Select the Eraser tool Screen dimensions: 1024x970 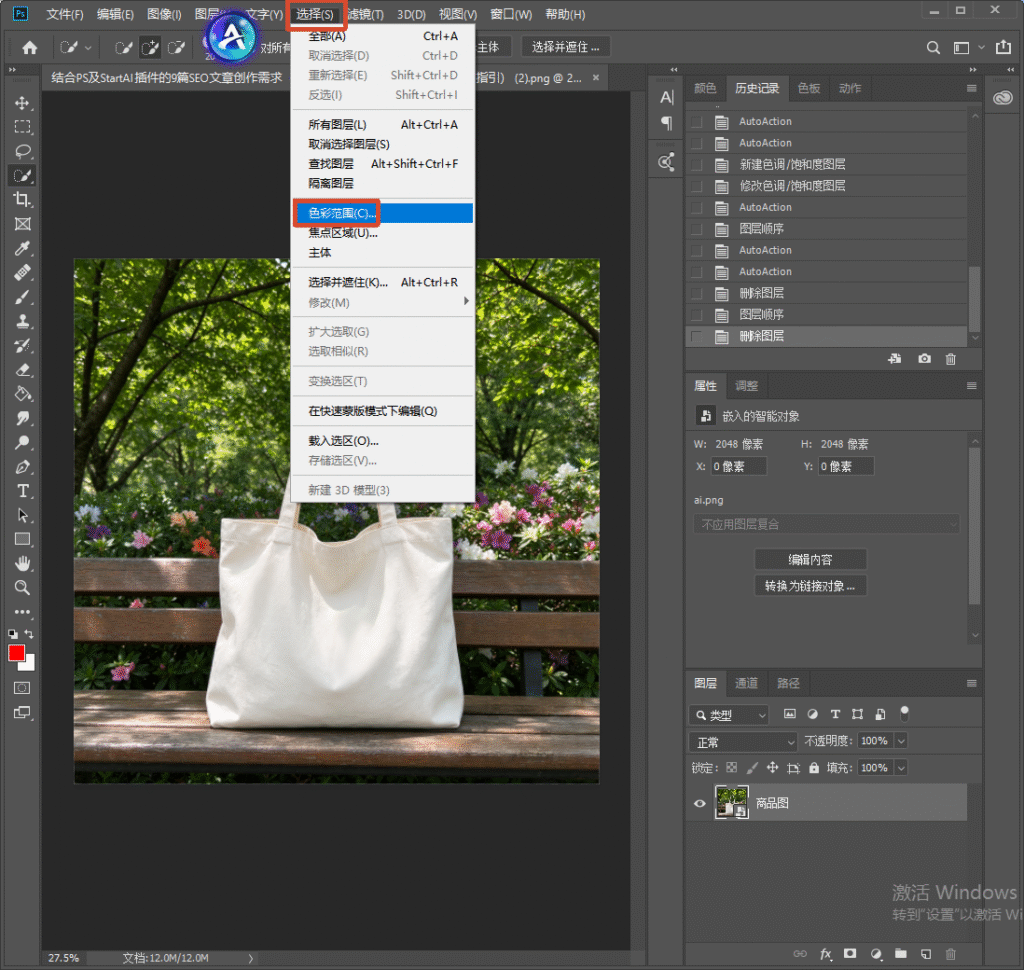[x=22, y=370]
